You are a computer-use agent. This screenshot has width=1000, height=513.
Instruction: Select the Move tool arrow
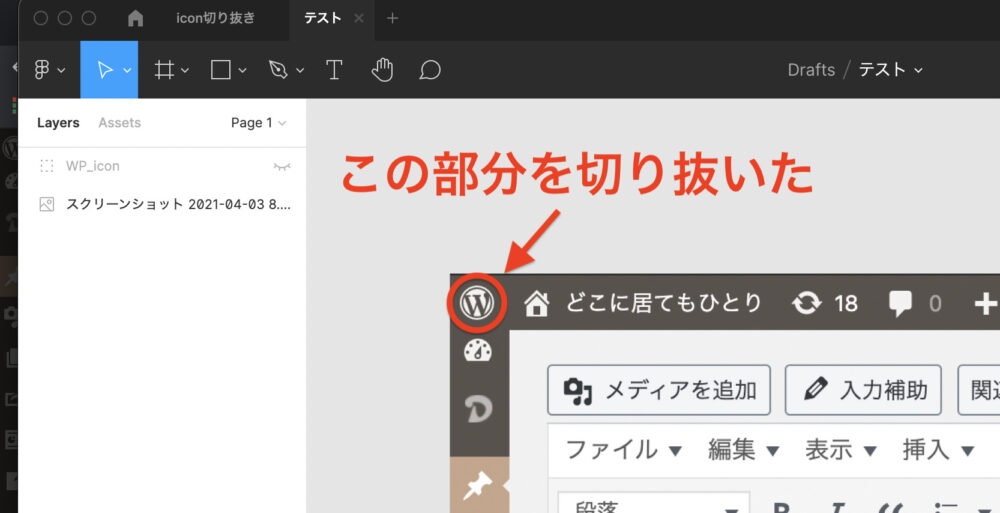coord(105,70)
